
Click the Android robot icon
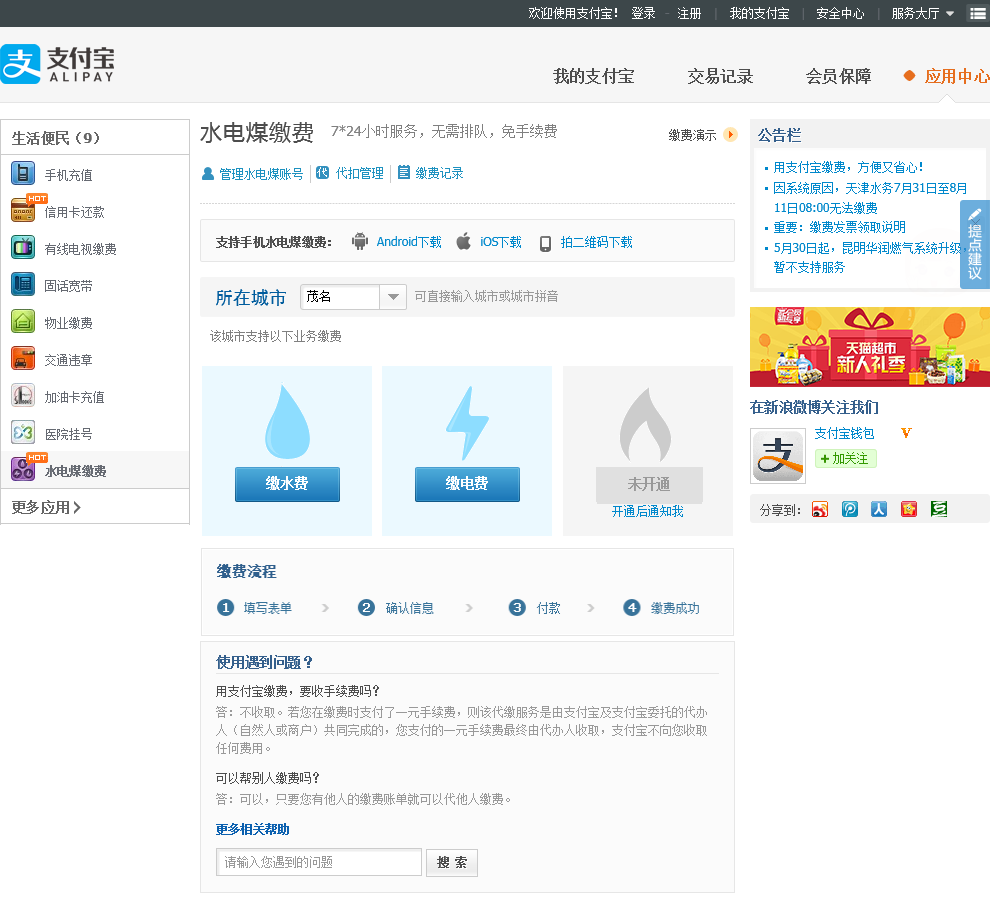[360, 241]
